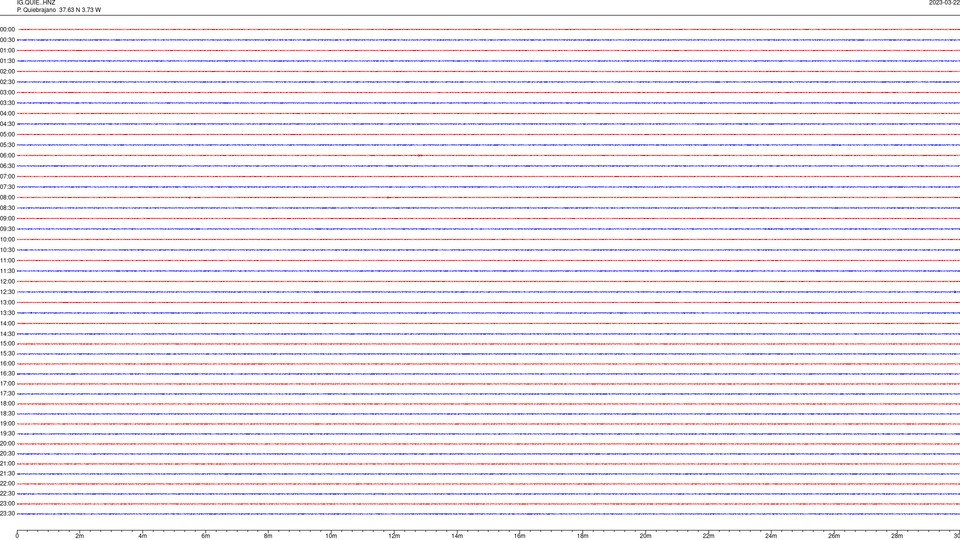Select the 16:30 time row label
This screenshot has width=960, height=540.
tap(7, 374)
